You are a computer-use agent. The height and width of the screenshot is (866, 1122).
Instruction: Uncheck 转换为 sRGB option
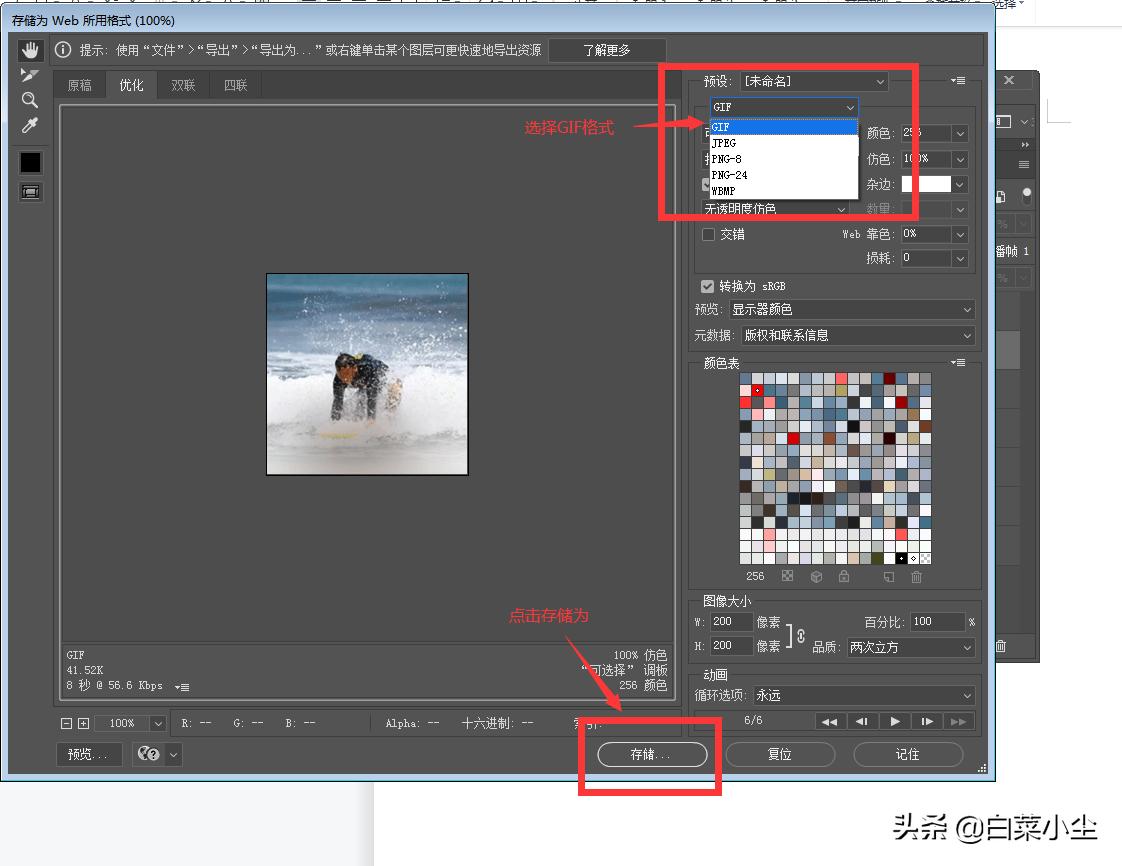pos(706,286)
